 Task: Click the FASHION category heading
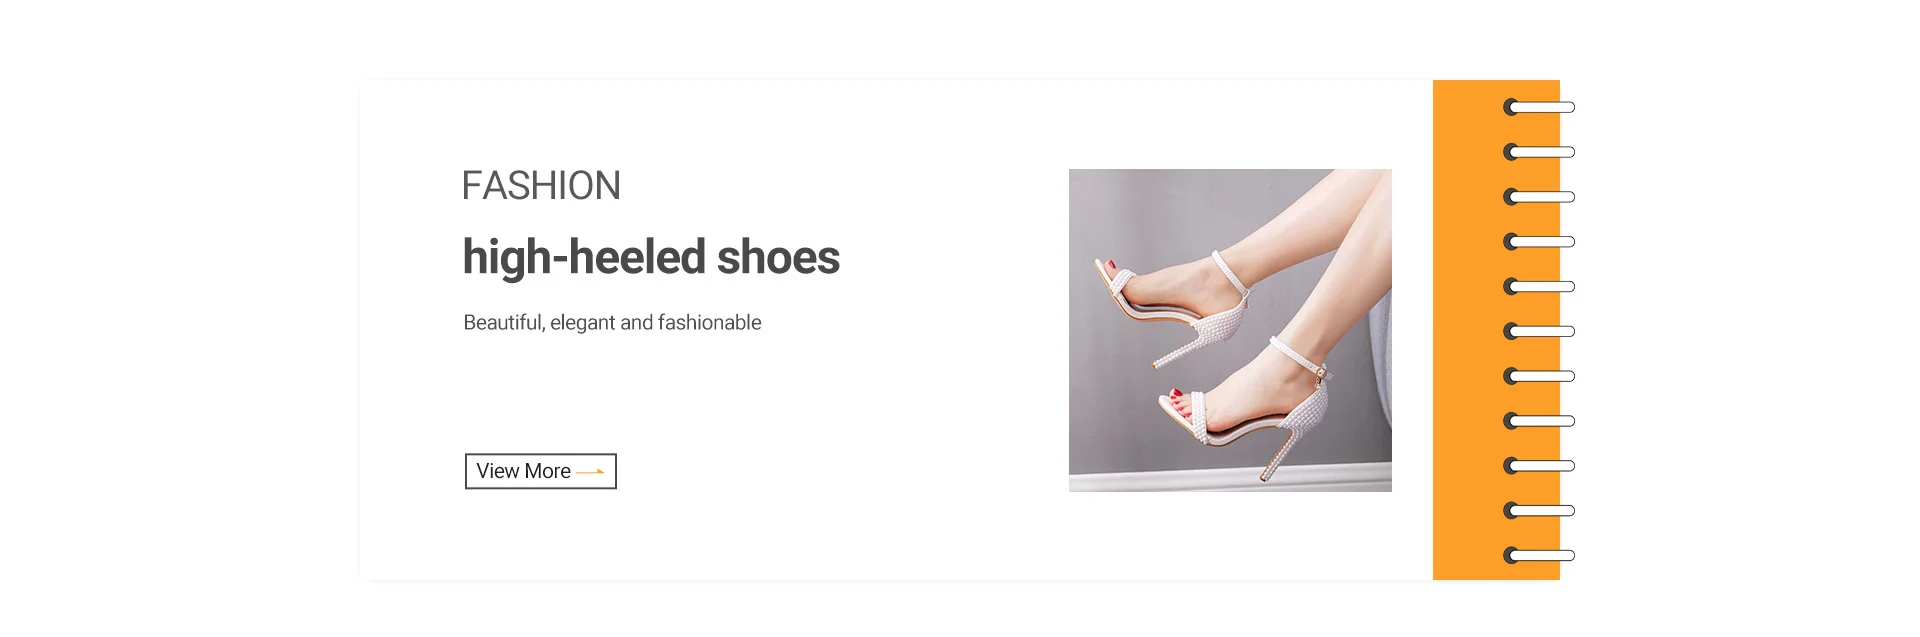click(x=541, y=186)
